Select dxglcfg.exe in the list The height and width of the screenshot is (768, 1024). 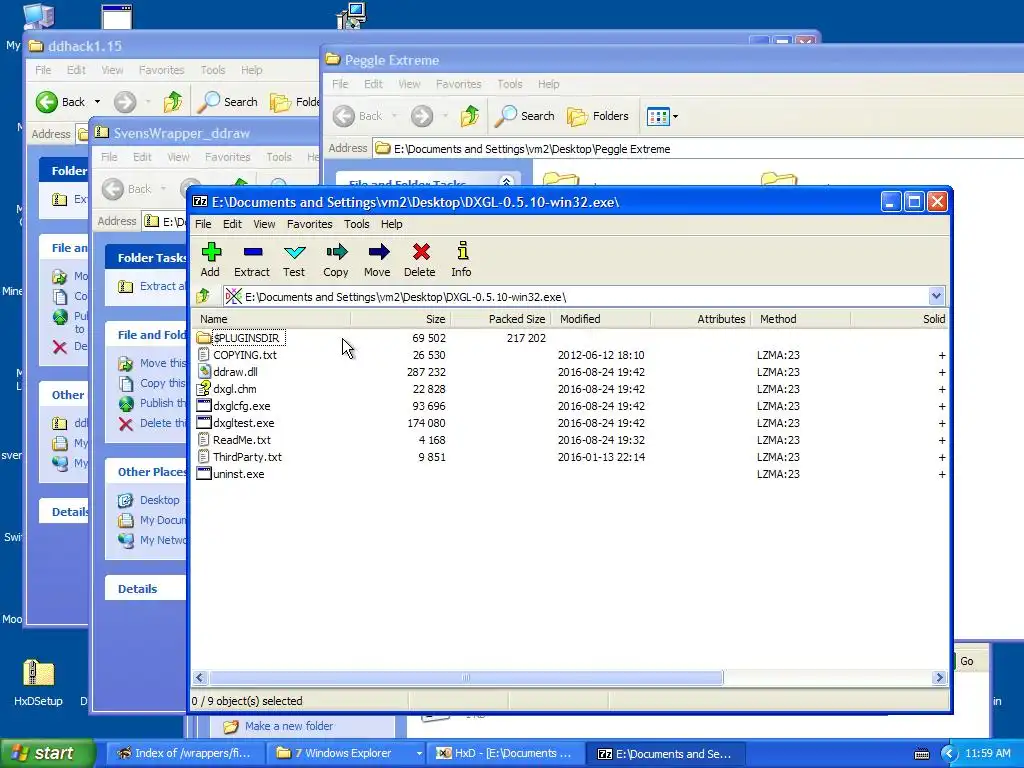click(234, 406)
